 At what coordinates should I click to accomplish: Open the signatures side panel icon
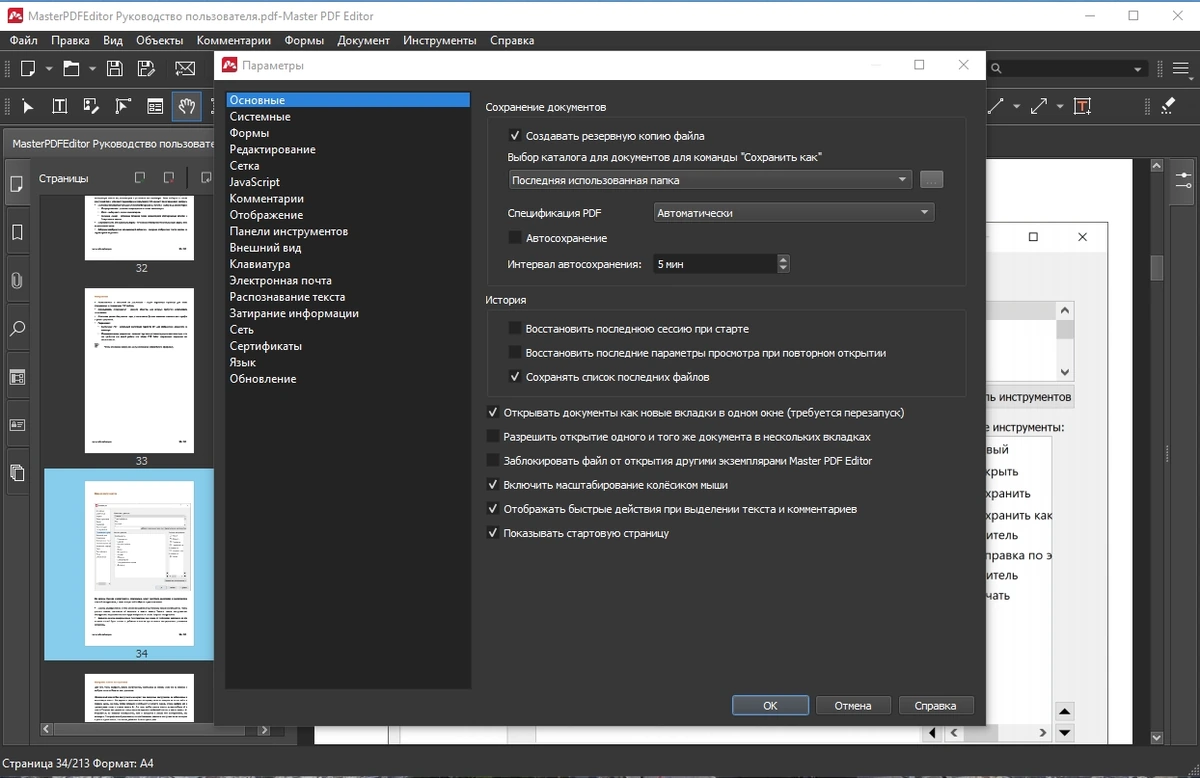tap(16, 424)
